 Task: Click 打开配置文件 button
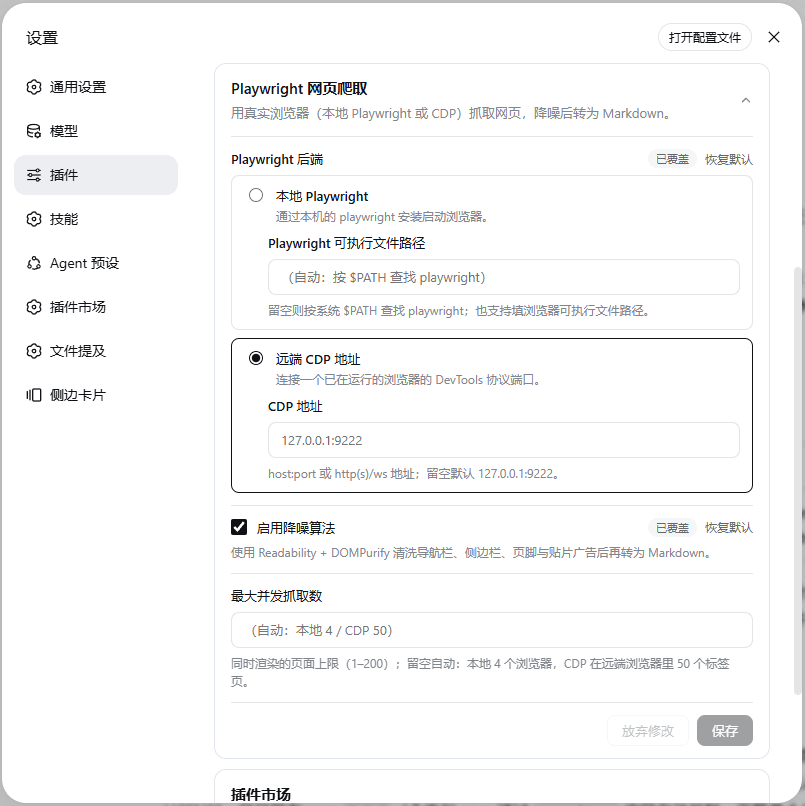(x=705, y=38)
